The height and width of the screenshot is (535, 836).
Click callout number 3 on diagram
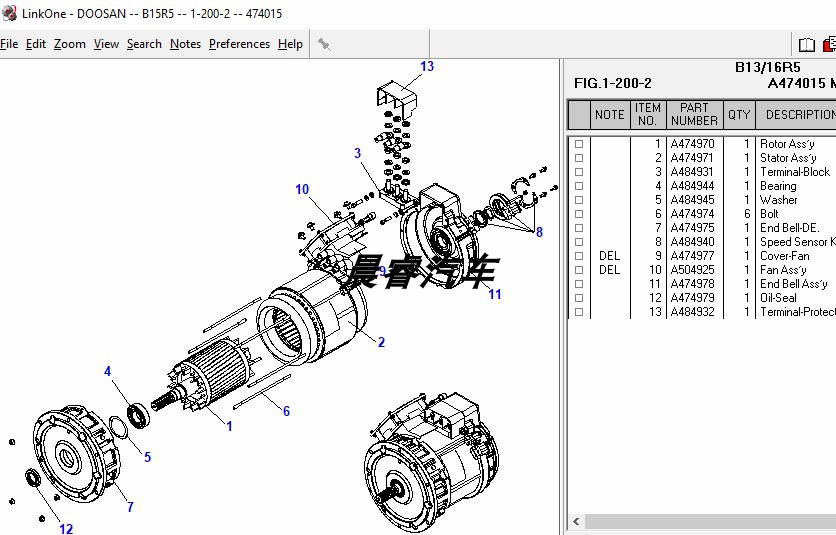coord(358,153)
